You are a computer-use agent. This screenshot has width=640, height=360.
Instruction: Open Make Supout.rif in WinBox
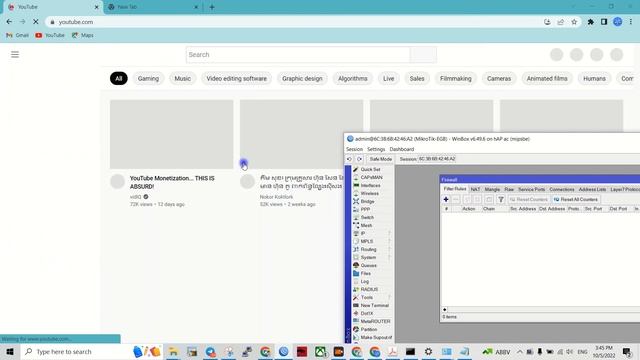[x=376, y=337]
